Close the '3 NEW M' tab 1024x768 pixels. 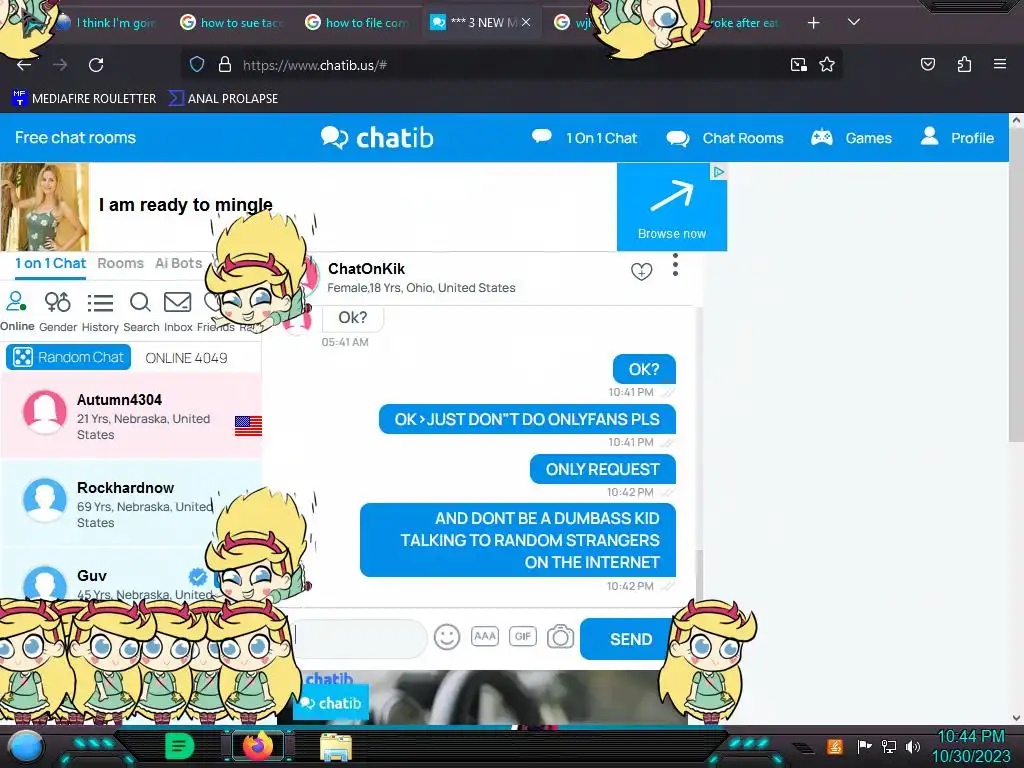point(526,22)
